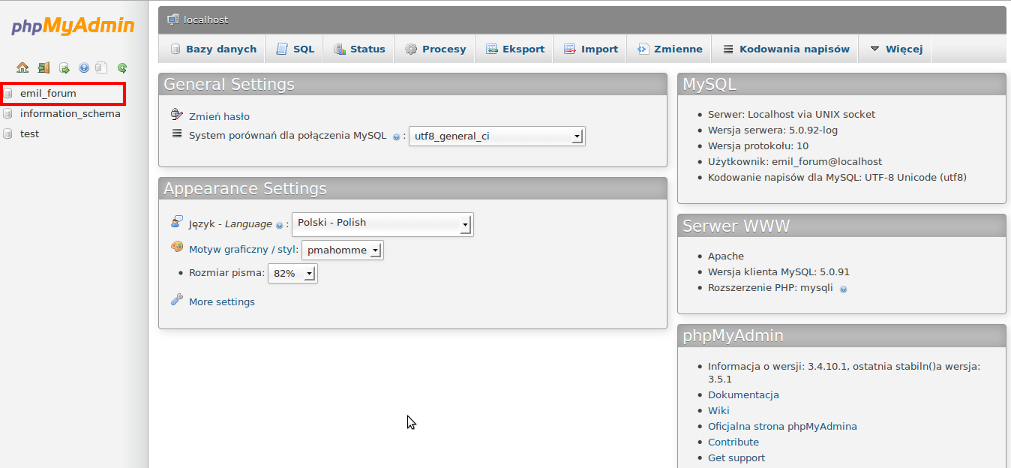Open the 82% font size dropdown

[293, 273]
